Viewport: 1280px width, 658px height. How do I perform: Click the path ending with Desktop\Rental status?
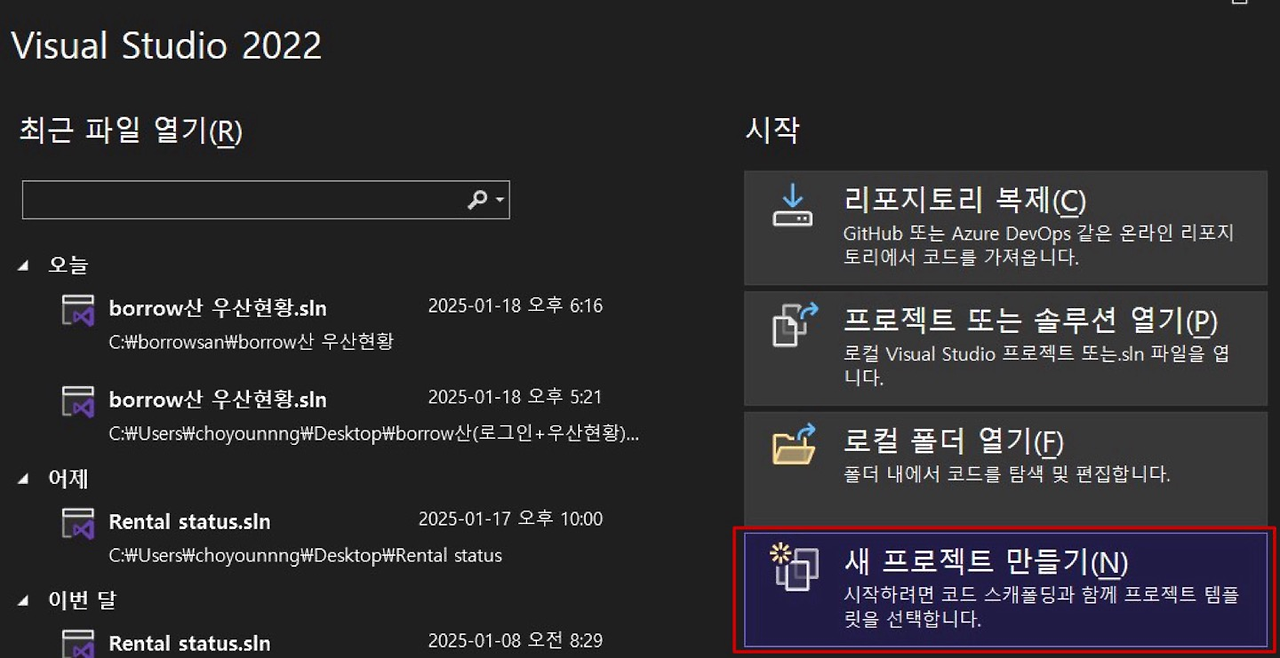click(x=305, y=555)
